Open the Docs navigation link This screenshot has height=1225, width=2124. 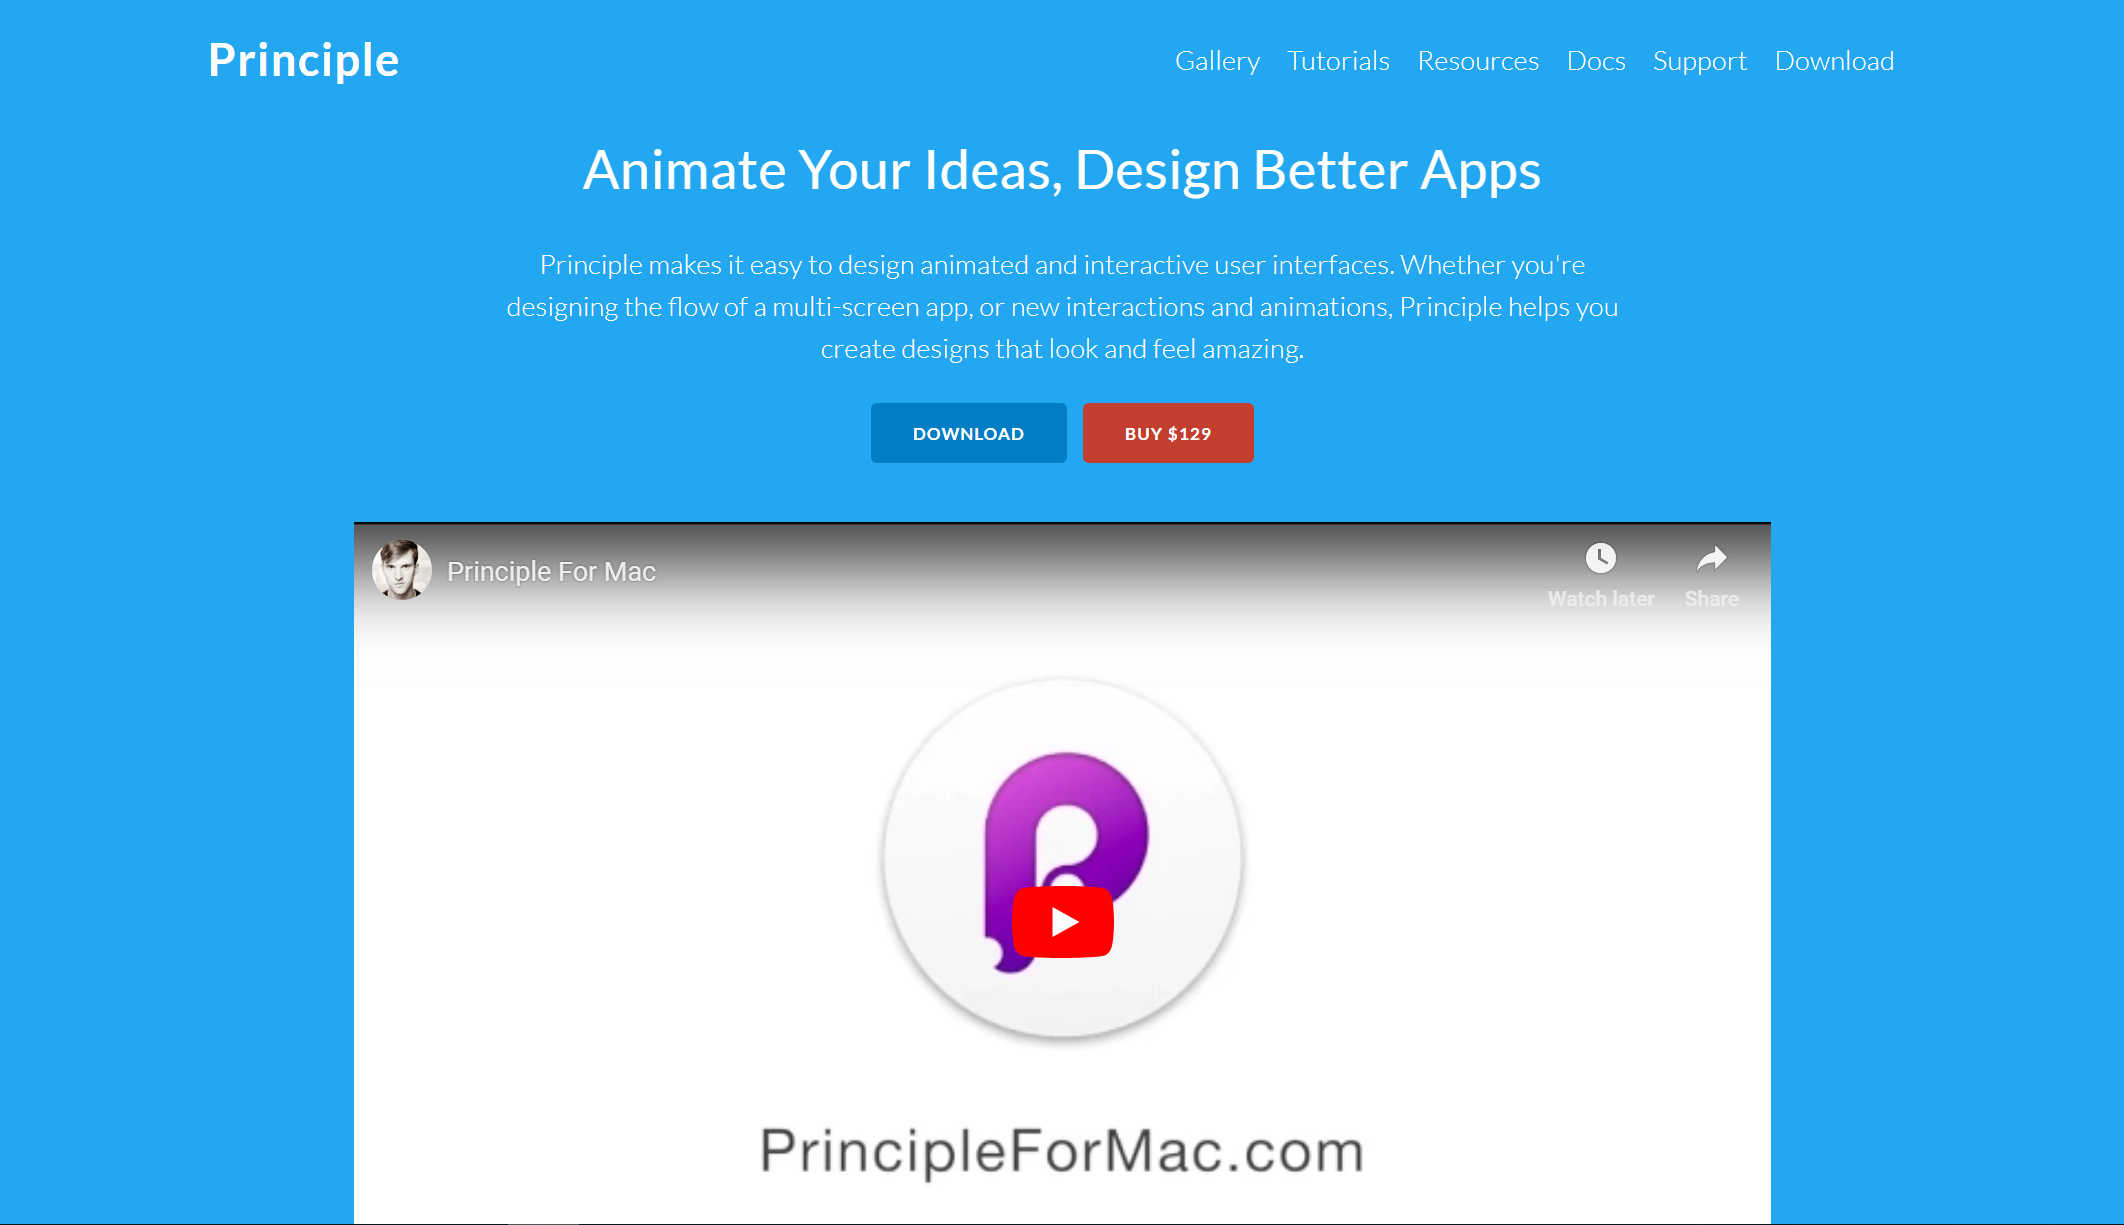point(1594,60)
